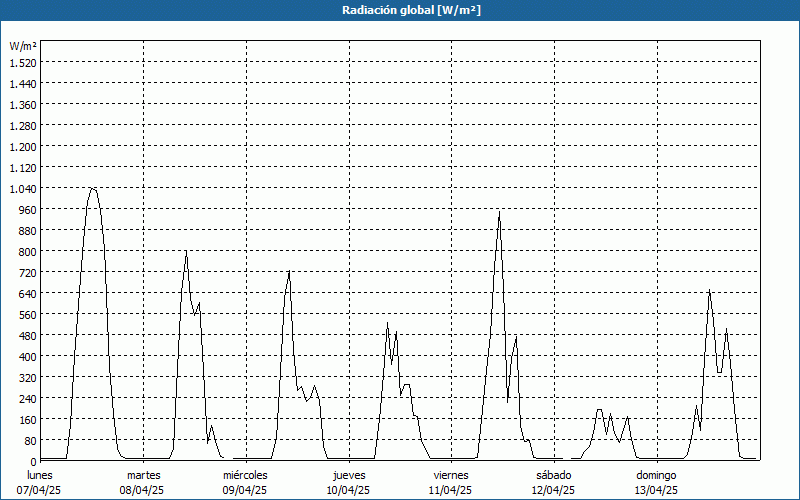This screenshot has width=800, height=500.
Task: Select the 1.120 y-axis value
Action: (23, 167)
